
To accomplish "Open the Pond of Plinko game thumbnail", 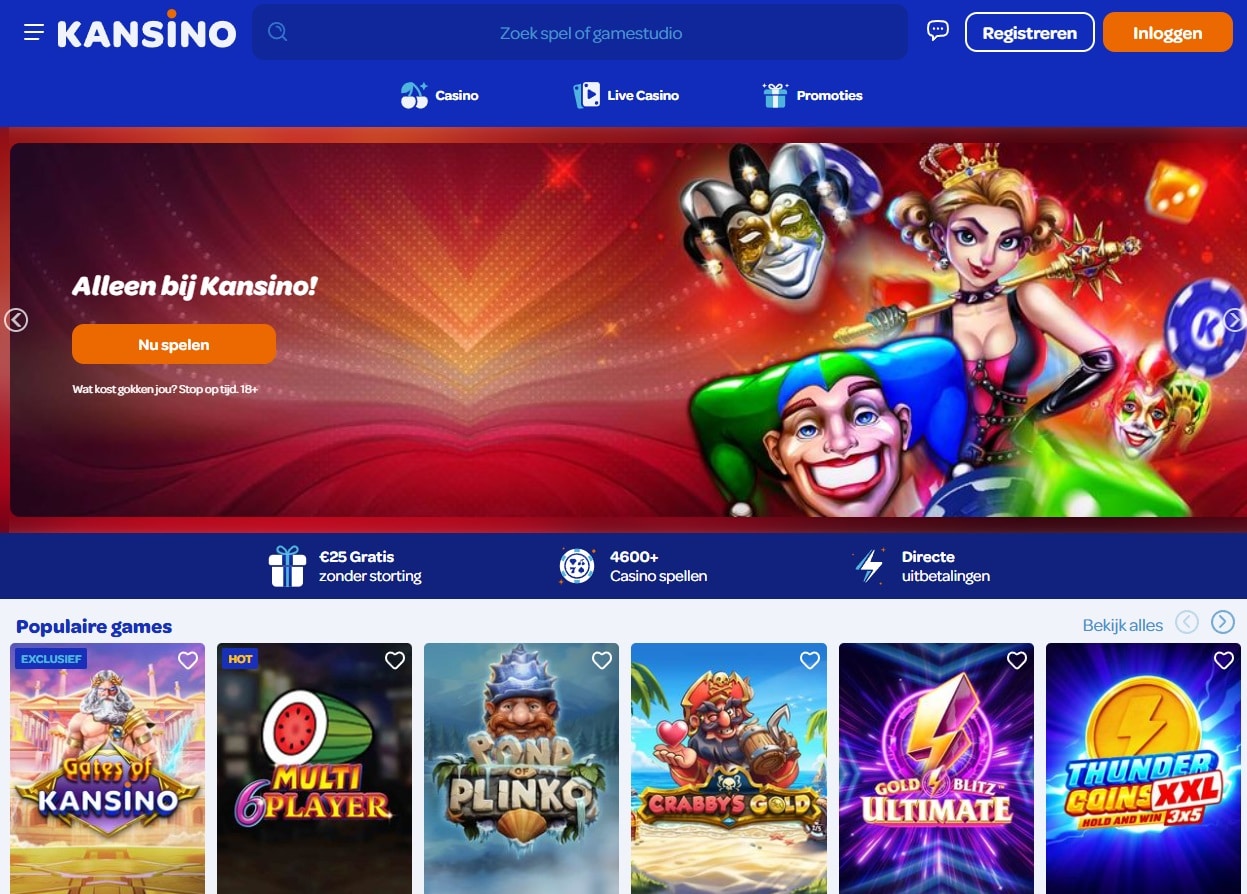I will (522, 768).
